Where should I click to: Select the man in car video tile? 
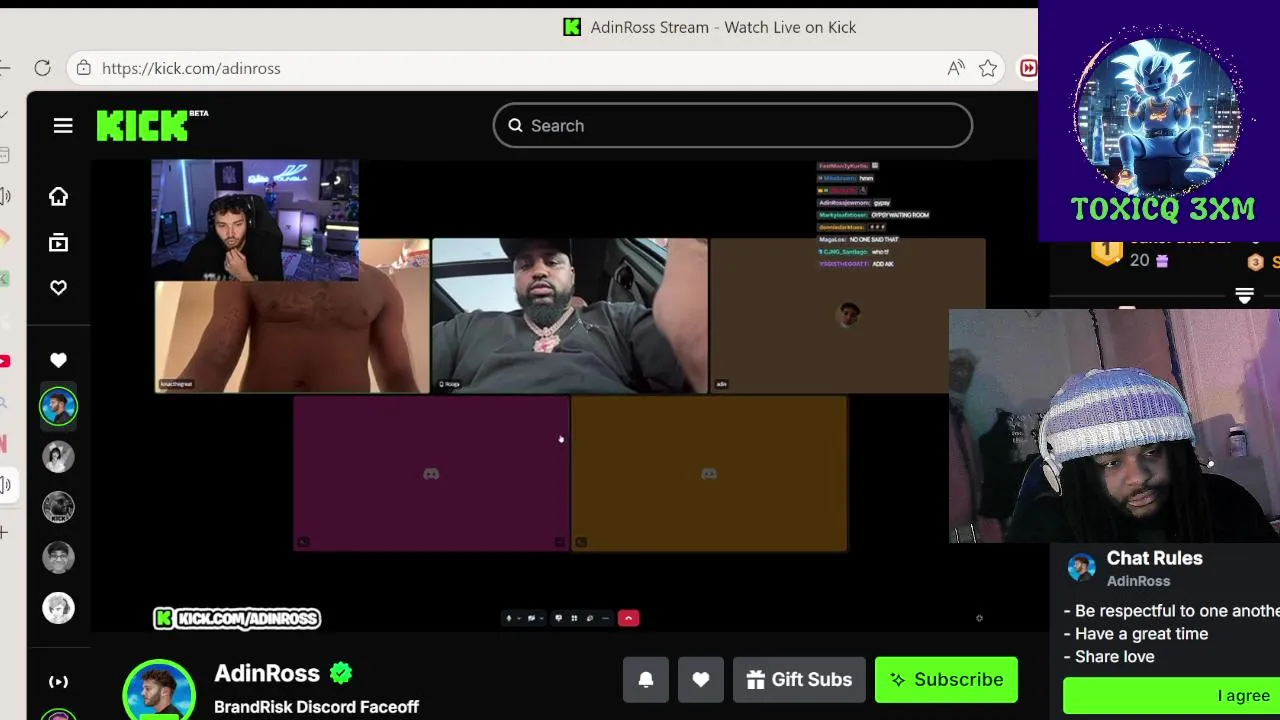(570, 315)
